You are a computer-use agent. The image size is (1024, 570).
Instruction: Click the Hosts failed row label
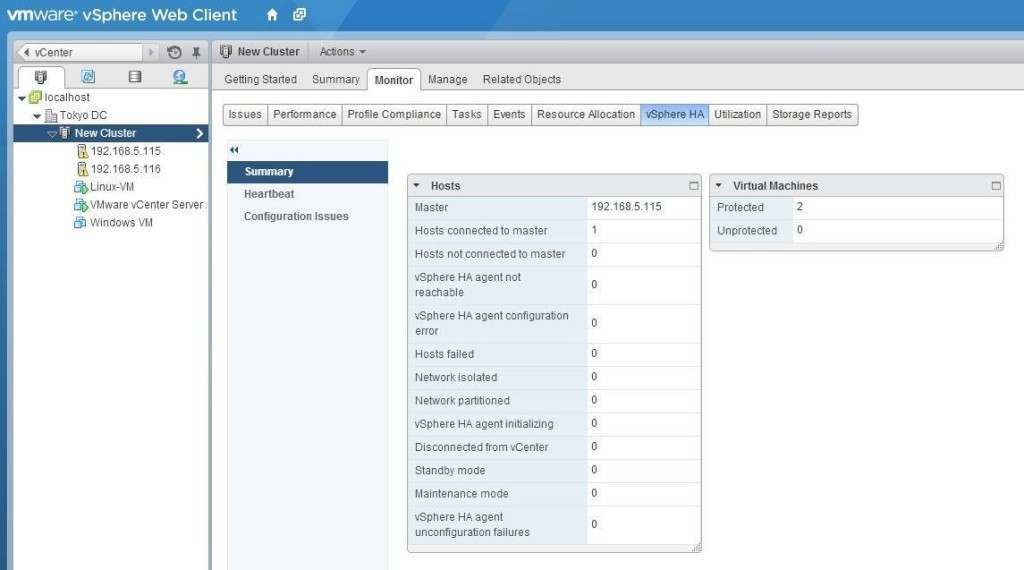[444, 354]
